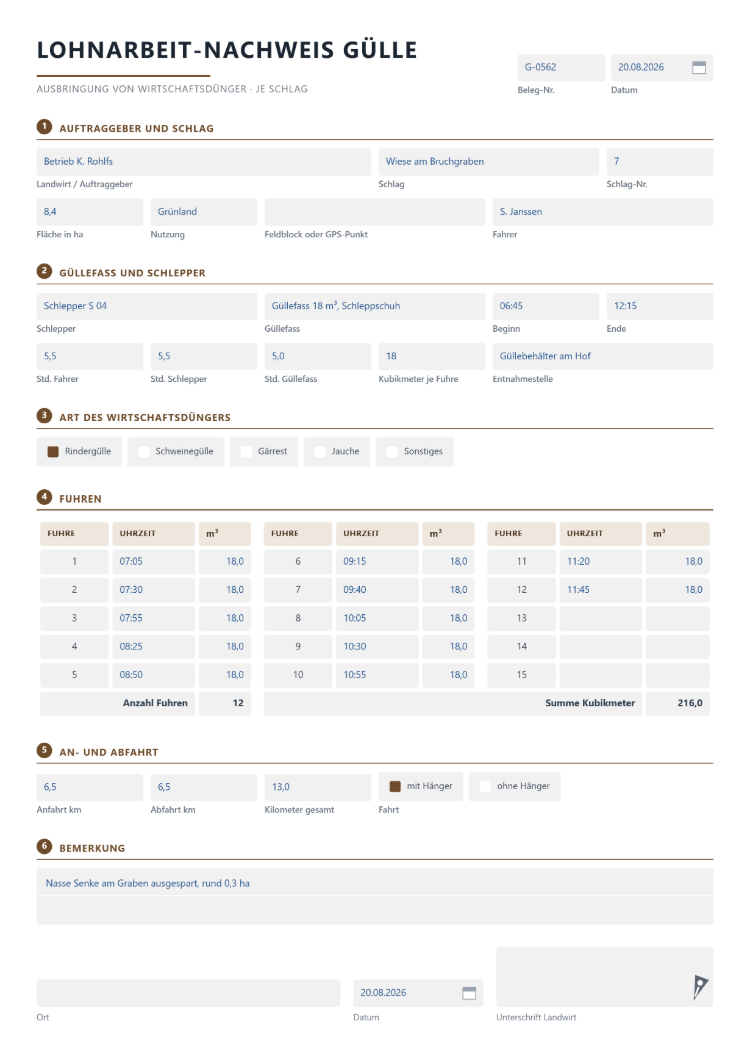750x1060 pixels.
Task: Click Summe Kubikmeter value 216,0
Action: [x=678, y=704]
